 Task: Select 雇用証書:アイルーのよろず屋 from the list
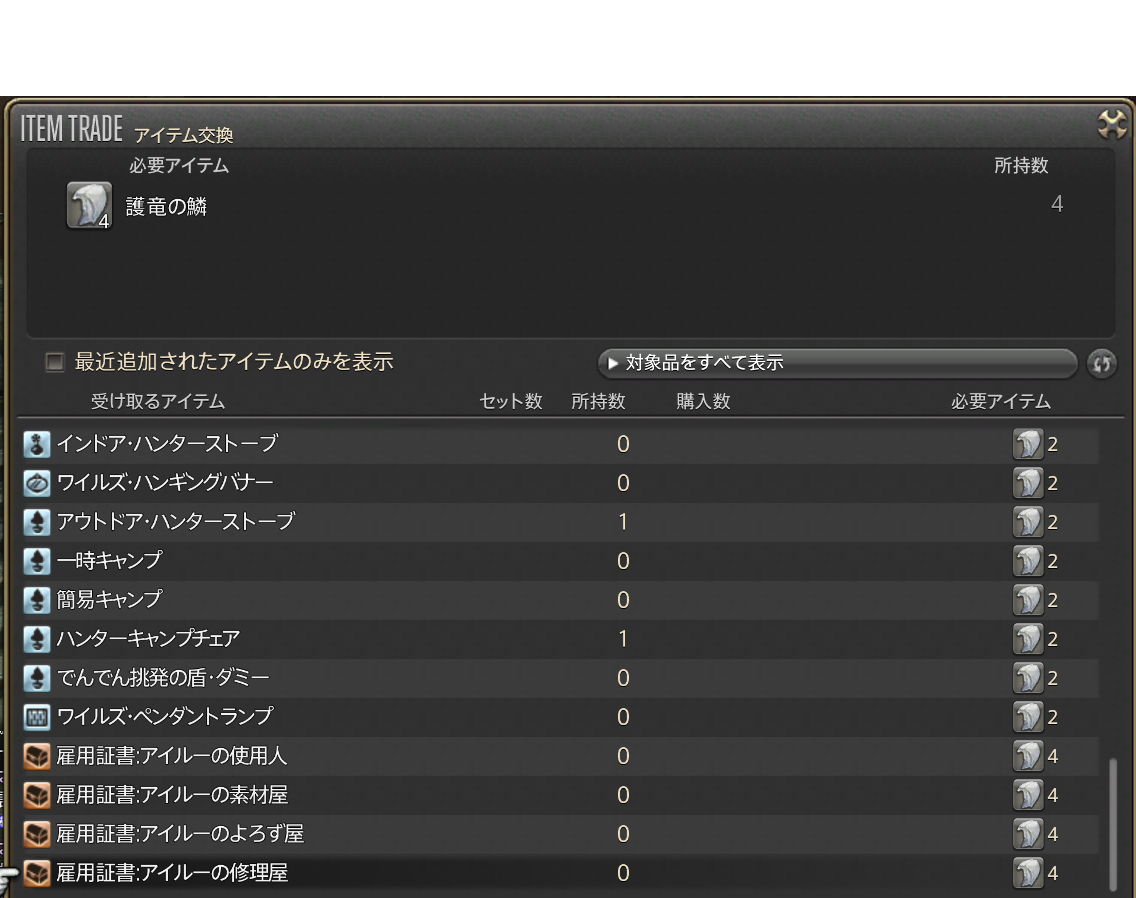tap(180, 834)
